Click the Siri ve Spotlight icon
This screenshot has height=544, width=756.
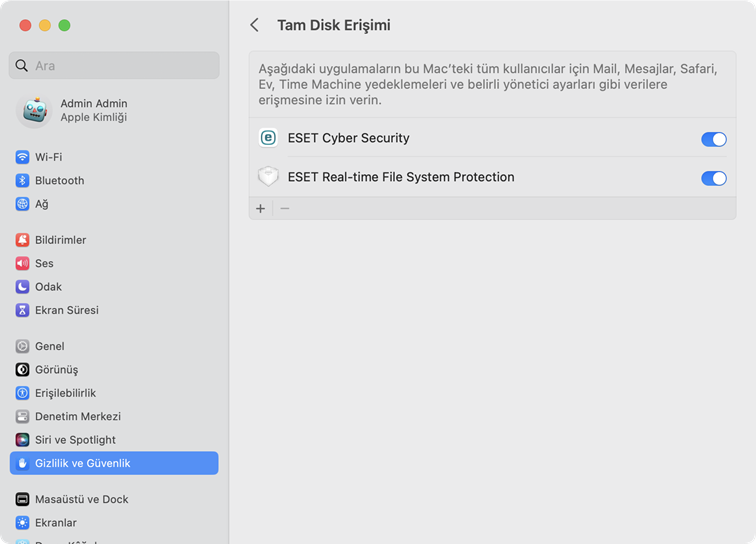(x=22, y=440)
